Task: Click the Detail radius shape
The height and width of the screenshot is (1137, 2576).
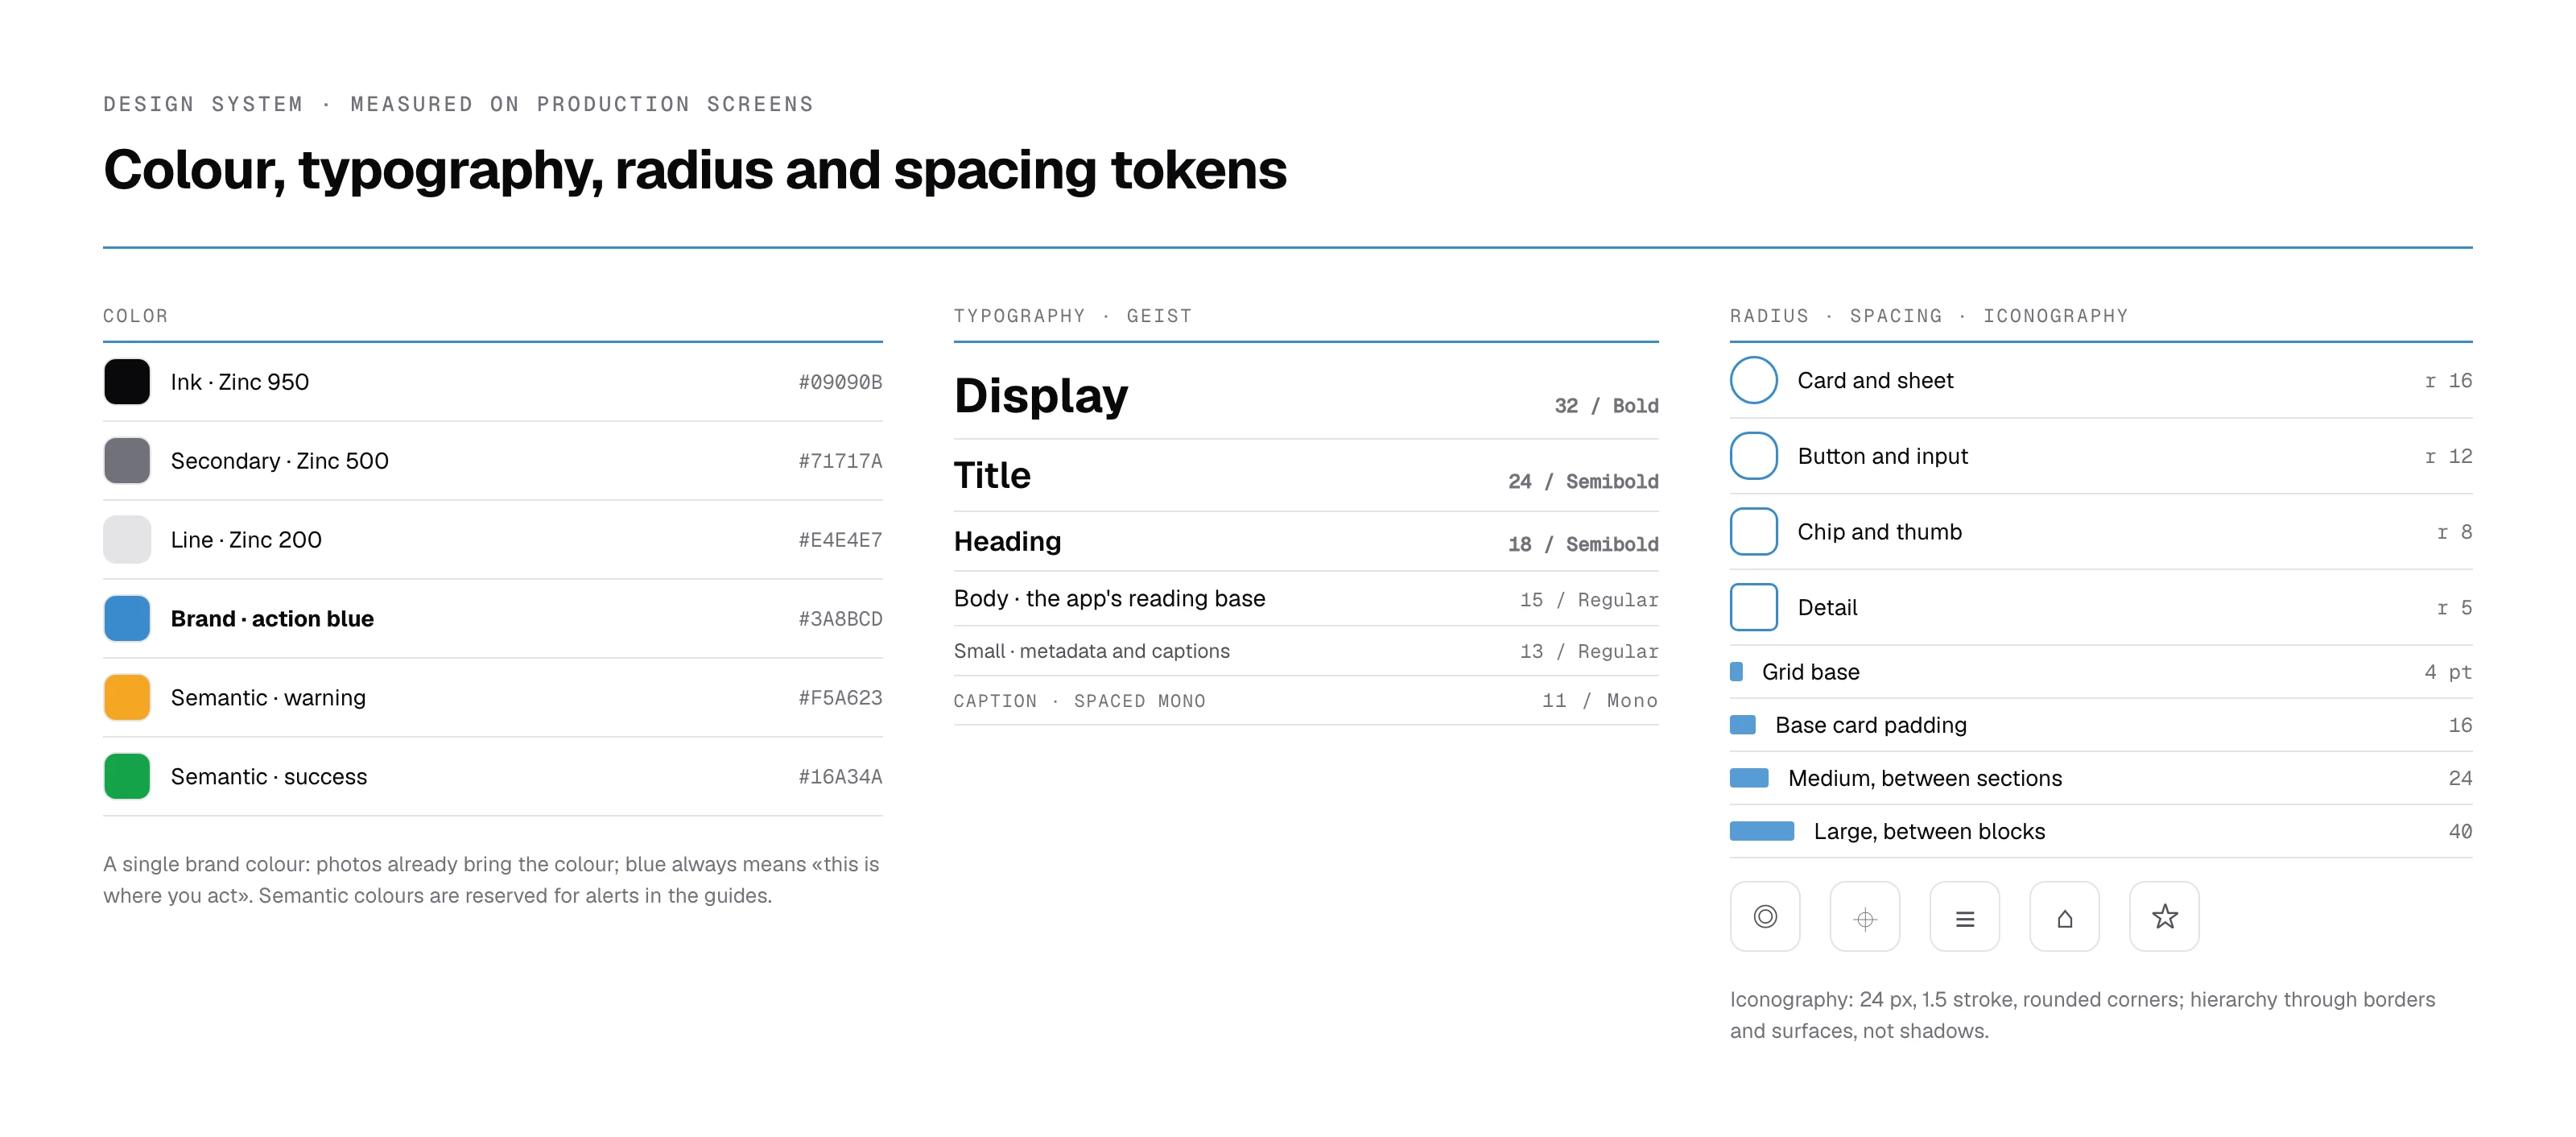Action: click(1754, 607)
